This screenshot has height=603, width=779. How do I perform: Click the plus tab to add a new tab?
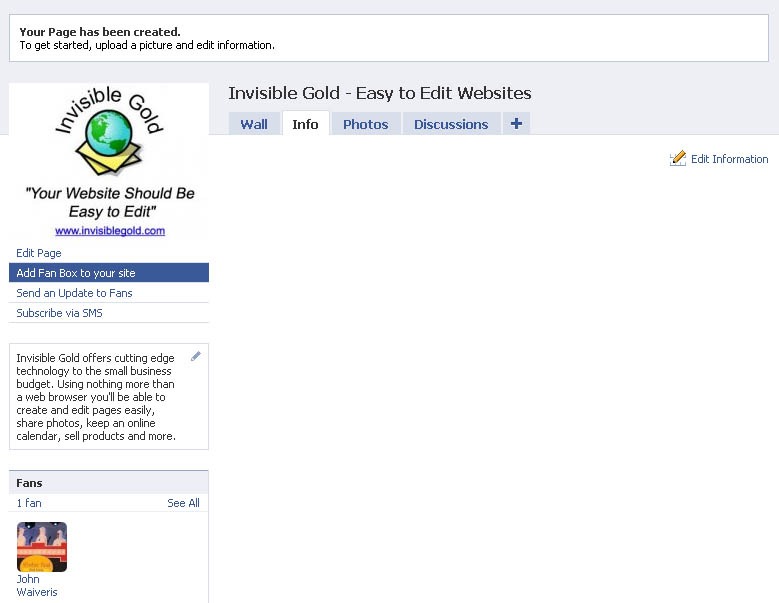point(516,123)
